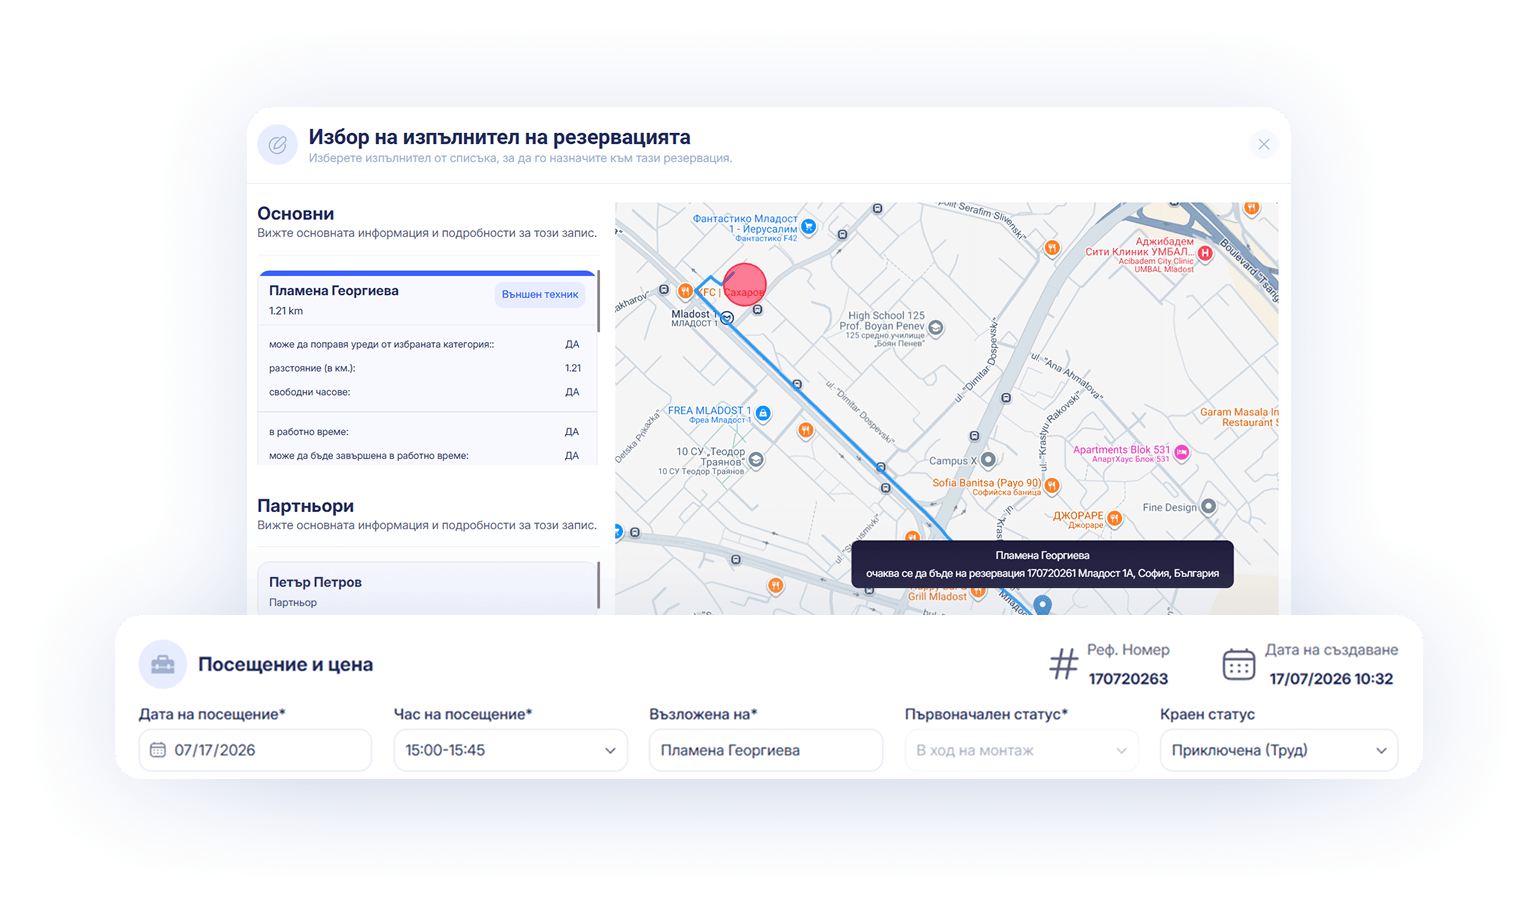1538x902 pixels.
Task: Click the Сити Клиник УМБАЛ hospital marker
Action: 1206,253
